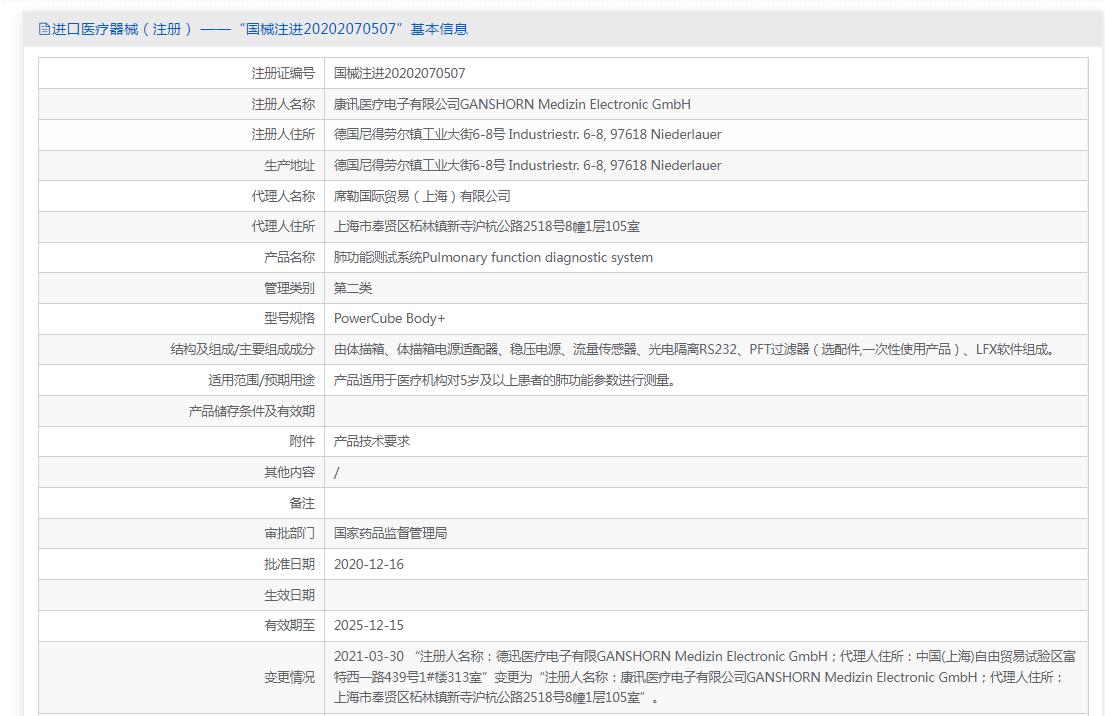This screenshot has width=1105, height=716.
Task: Click the 适用范围/预期用途 label
Action: (x=261, y=381)
